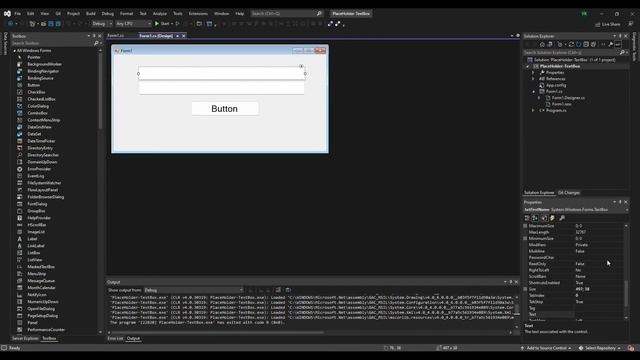
Task: Click the Alphabetical sort icon in Properties panel
Action: tap(535, 218)
